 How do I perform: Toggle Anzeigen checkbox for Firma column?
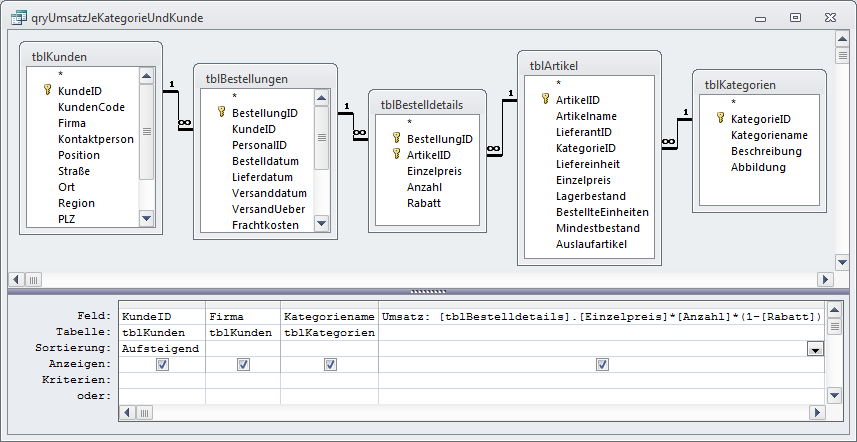pyautogui.click(x=243, y=365)
